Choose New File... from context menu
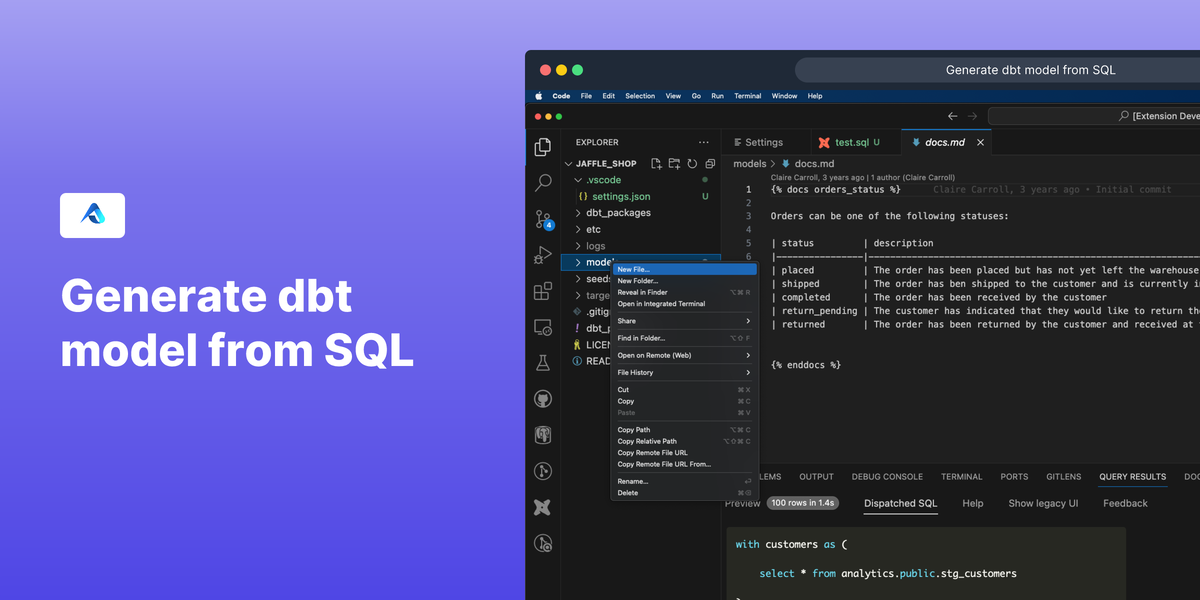This screenshot has width=1200, height=600. (x=634, y=269)
